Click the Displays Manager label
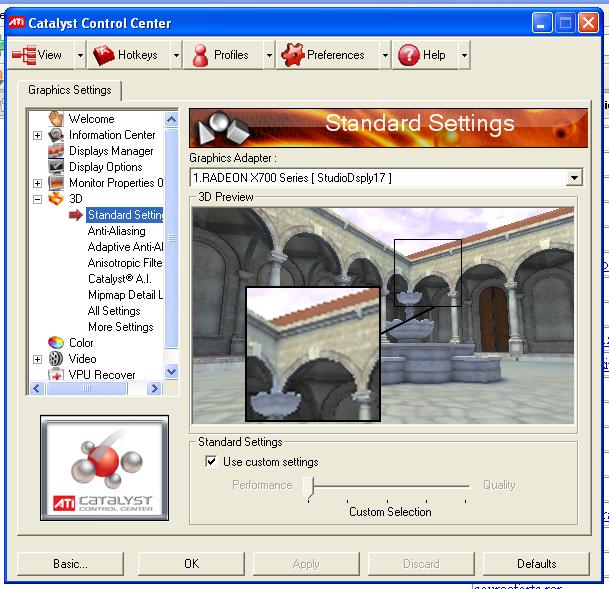The height and width of the screenshot is (589, 609). (111, 151)
